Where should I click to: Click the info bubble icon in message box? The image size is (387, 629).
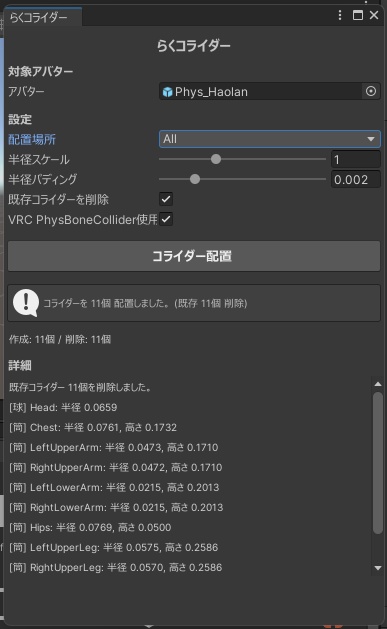(26, 303)
